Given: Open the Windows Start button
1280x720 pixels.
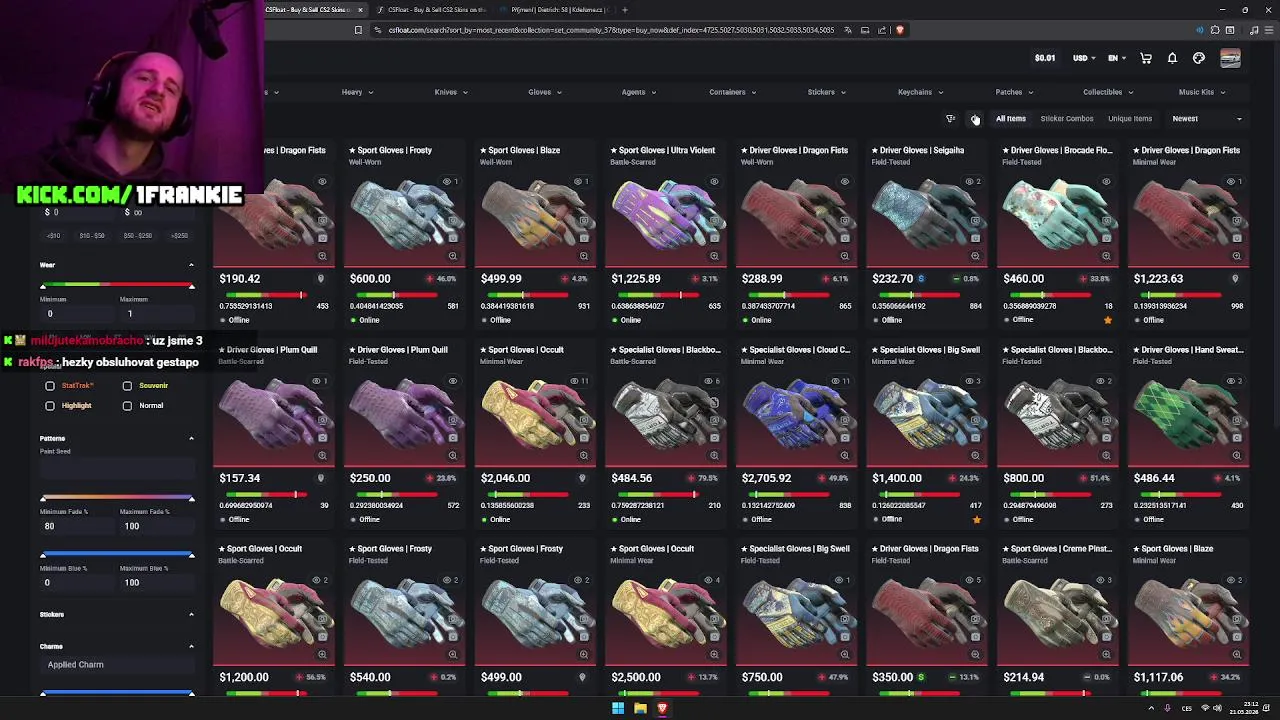Looking at the screenshot, I should tap(618, 708).
